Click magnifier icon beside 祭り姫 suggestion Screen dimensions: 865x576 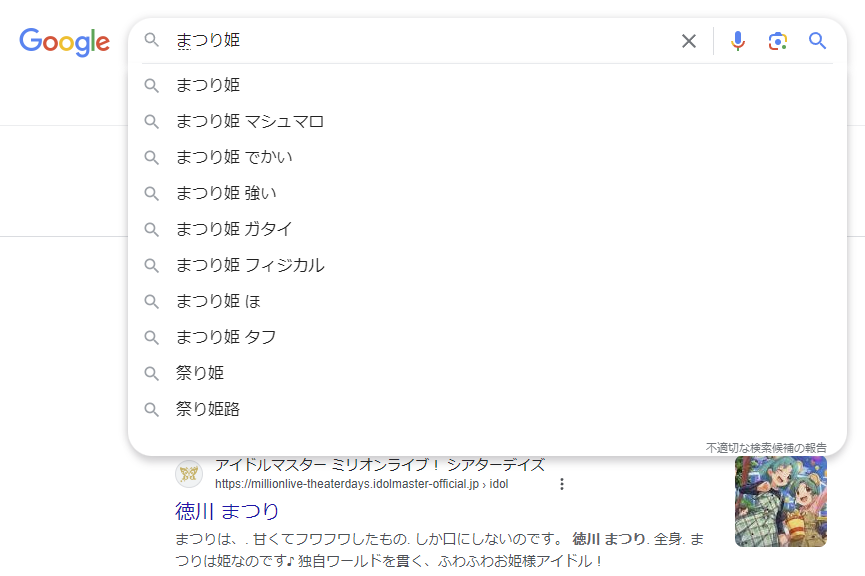pyautogui.click(x=152, y=373)
